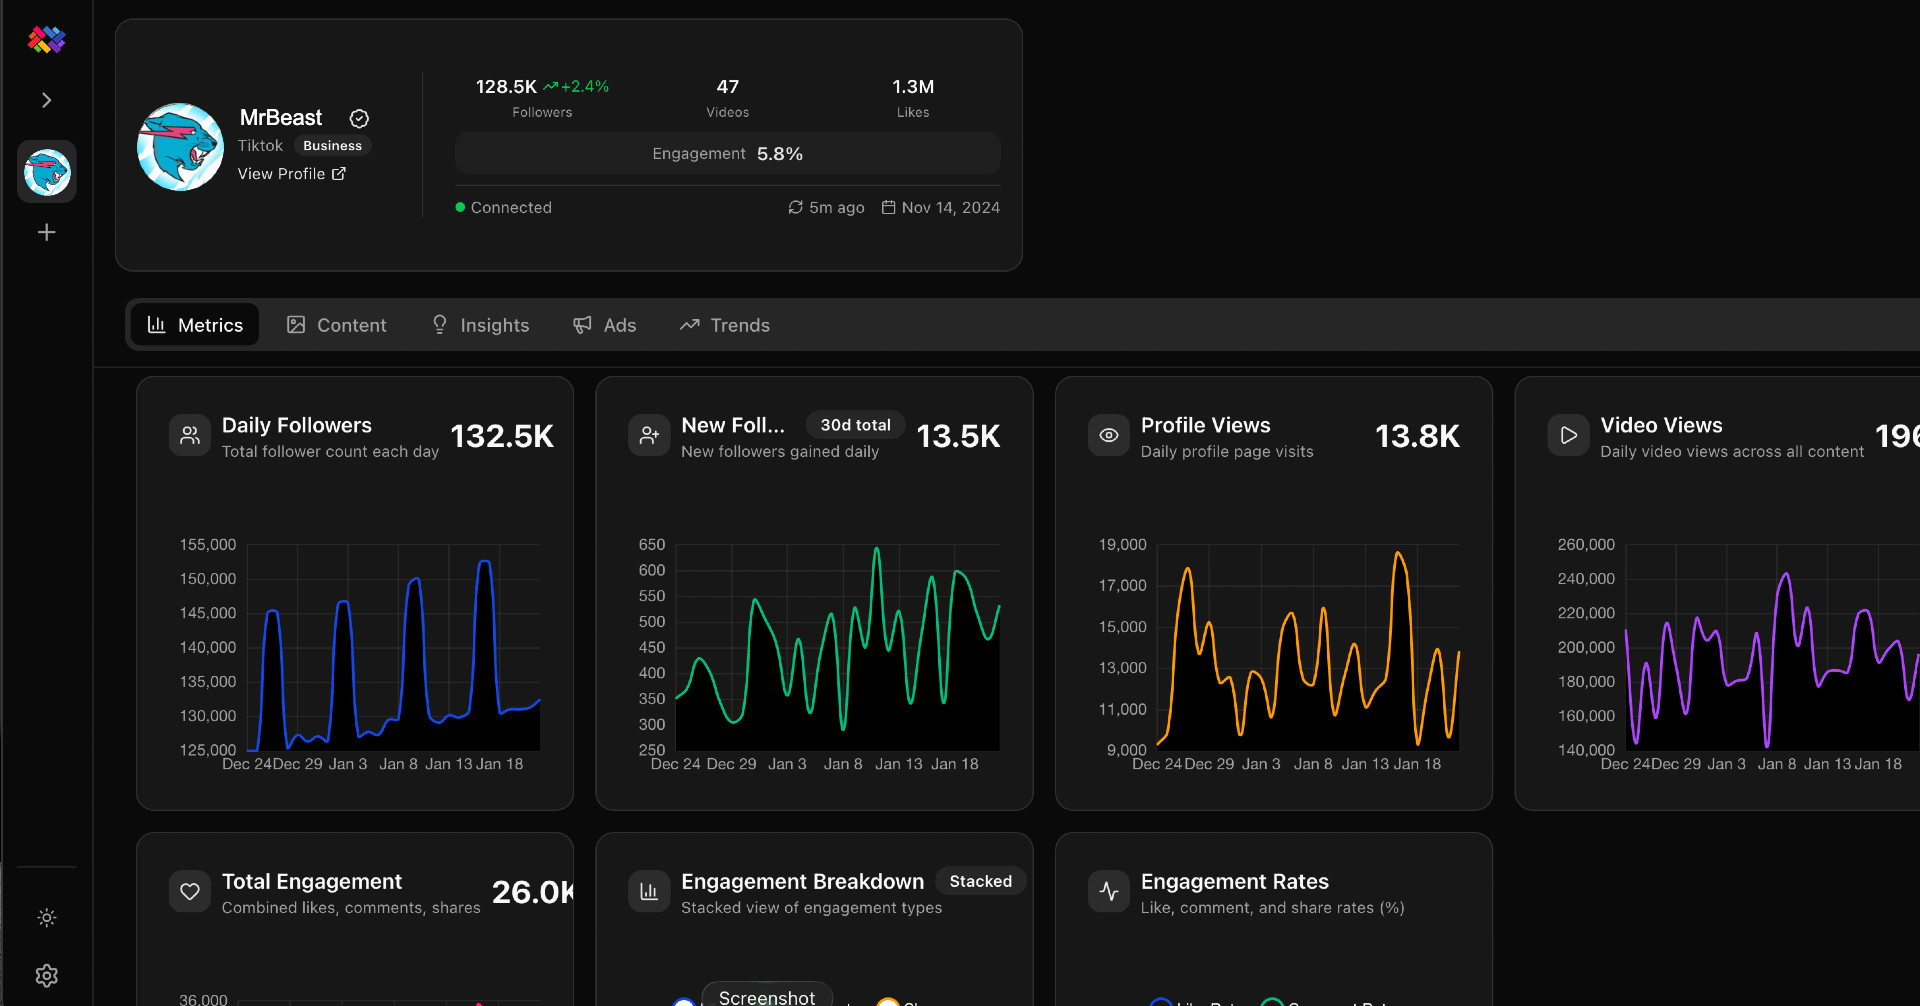The height and width of the screenshot is (1006, 1920).
Task: Click the colorful app logo icon
Action: tap(46, 40)
